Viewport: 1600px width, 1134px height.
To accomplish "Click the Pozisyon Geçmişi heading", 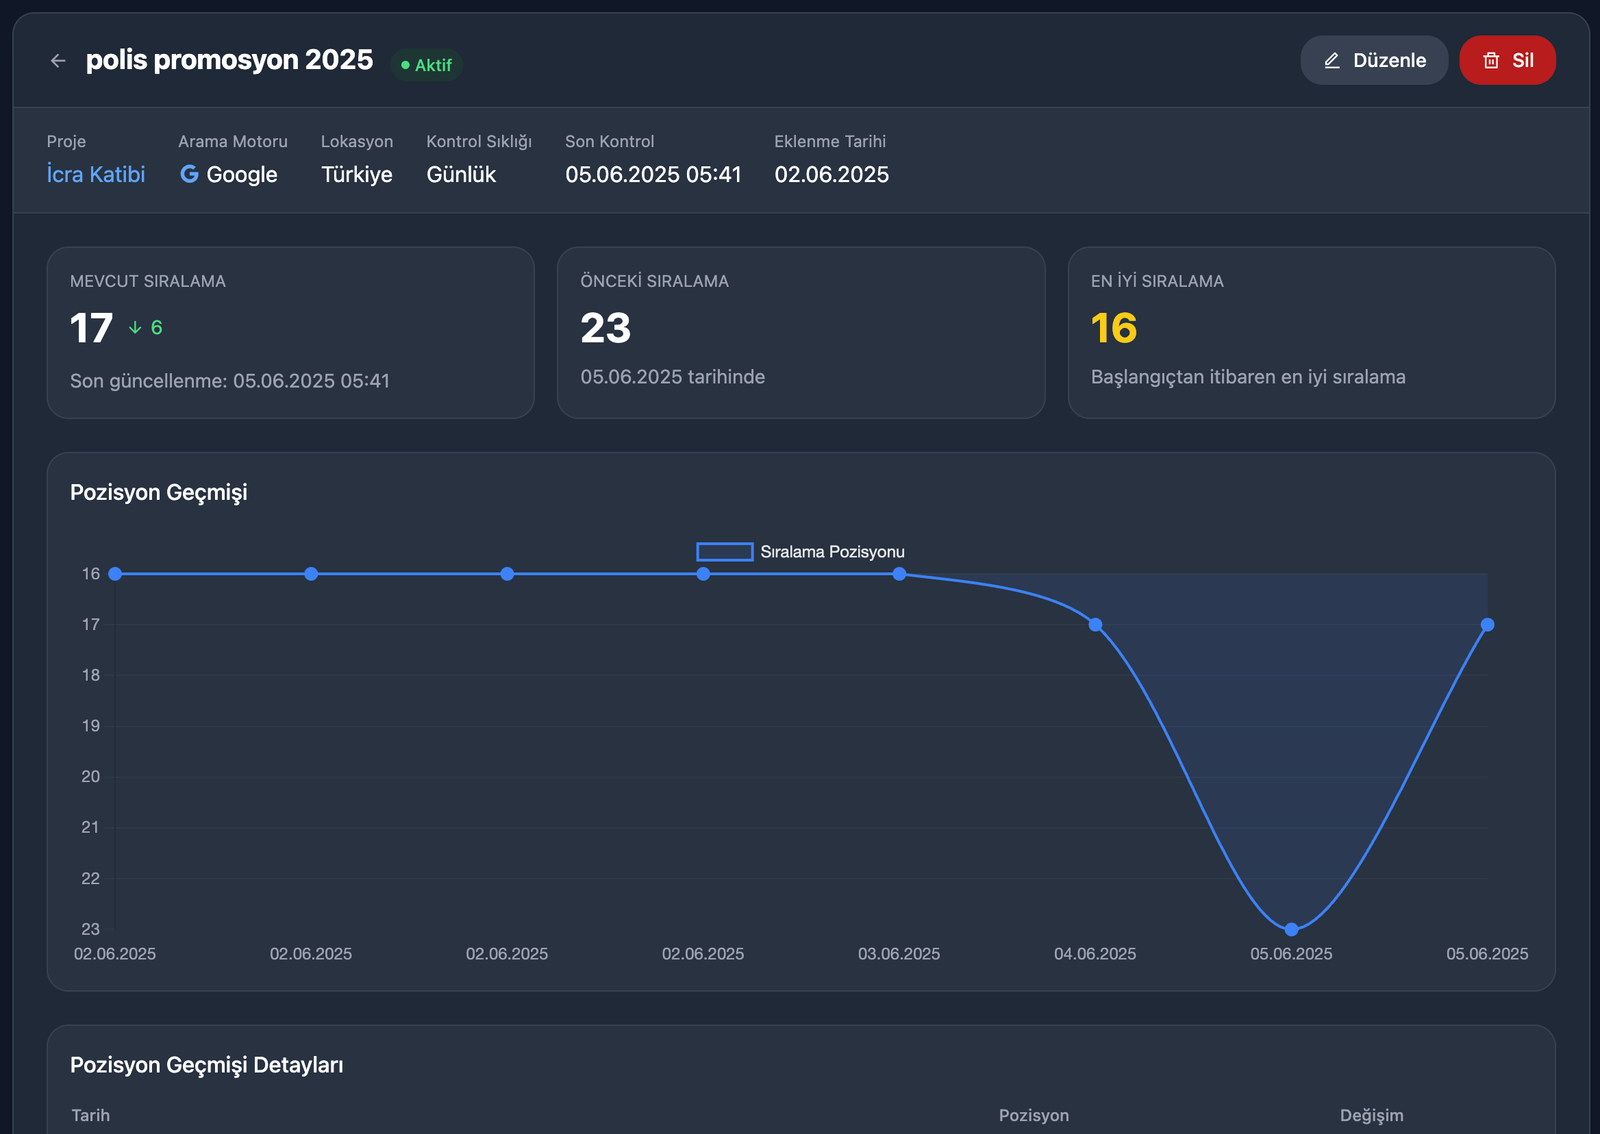I will coord(159,492).
